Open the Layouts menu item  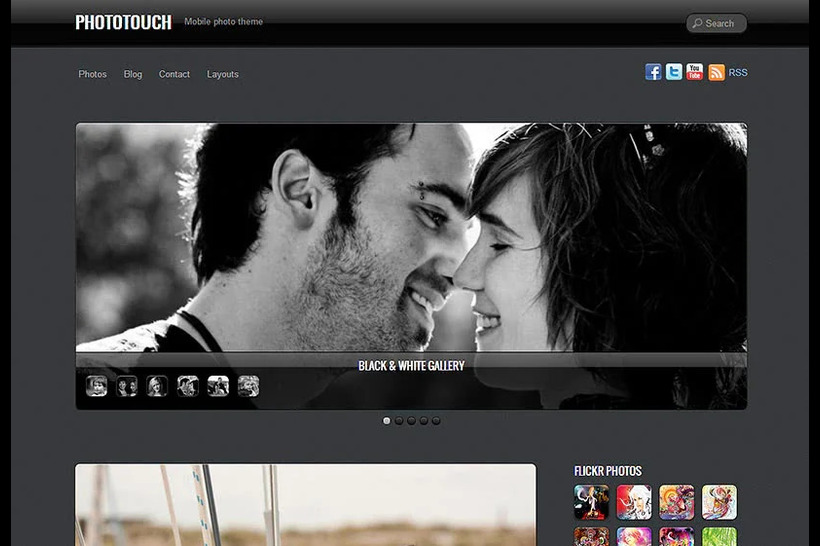[x=222, y=74]
